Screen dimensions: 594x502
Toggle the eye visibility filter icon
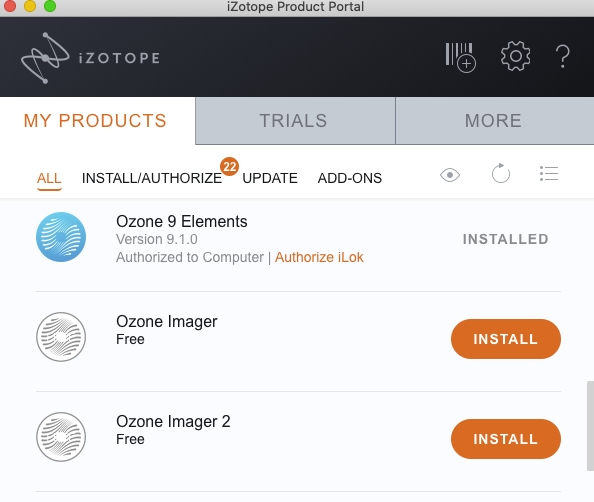[450, 175]
